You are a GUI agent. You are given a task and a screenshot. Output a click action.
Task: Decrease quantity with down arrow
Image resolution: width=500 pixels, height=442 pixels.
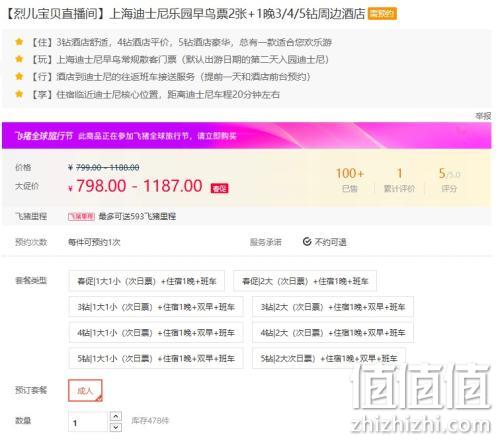[x=115, y=427]
